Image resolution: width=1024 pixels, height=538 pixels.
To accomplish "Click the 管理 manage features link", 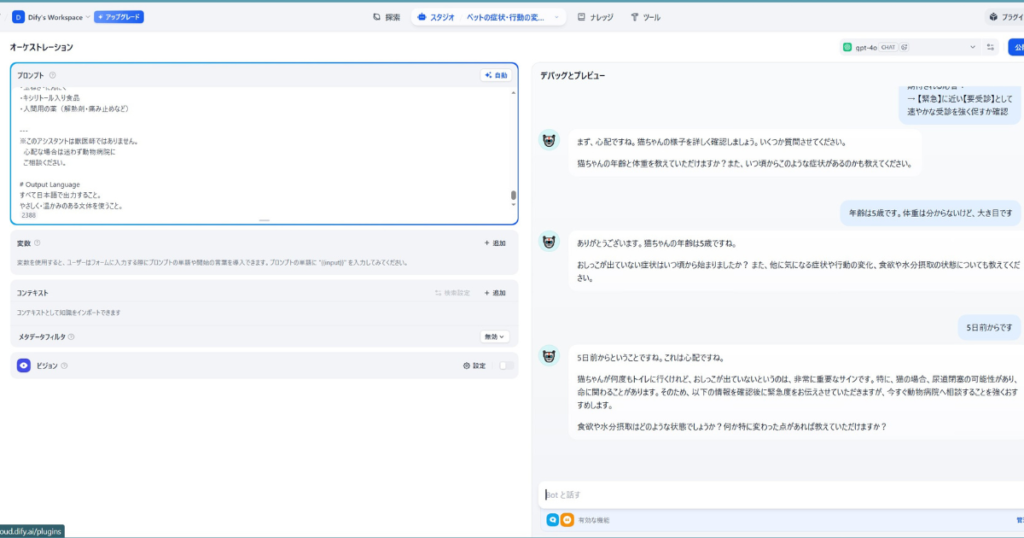I will (1019, 520).
